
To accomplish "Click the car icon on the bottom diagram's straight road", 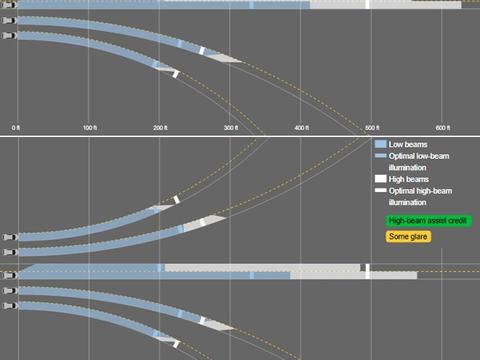I will click(9, 275).
